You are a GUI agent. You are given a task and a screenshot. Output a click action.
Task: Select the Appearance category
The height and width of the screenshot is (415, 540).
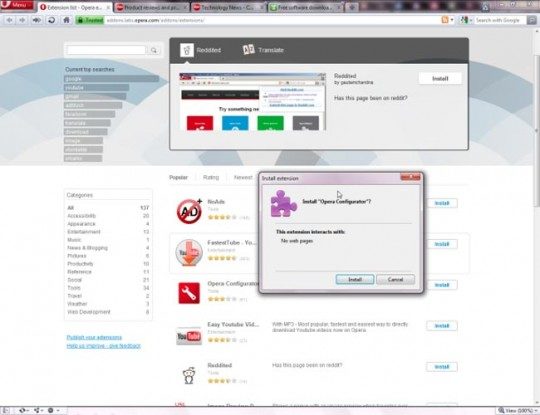point(81,224)
